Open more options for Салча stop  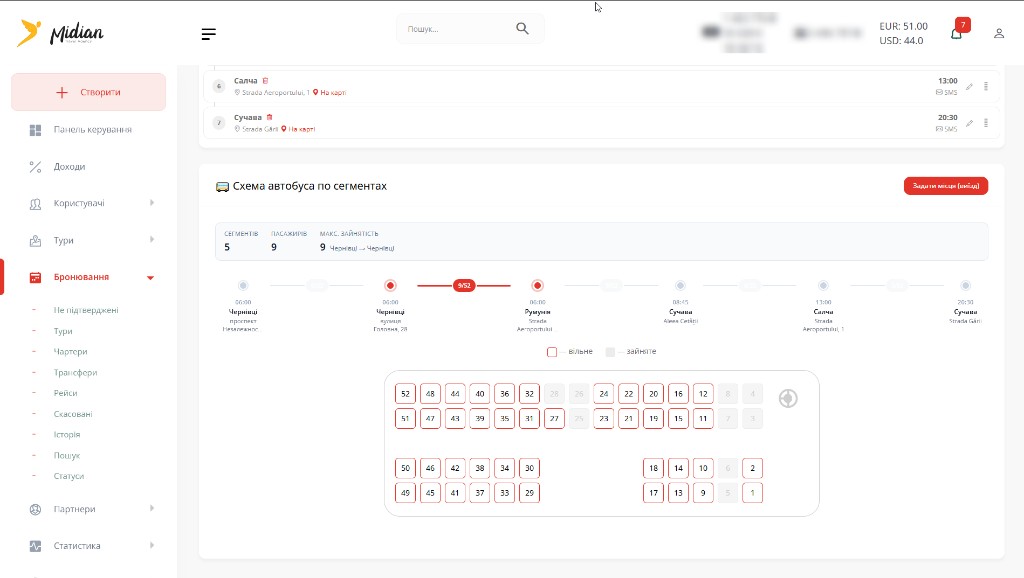coord(986,86)
